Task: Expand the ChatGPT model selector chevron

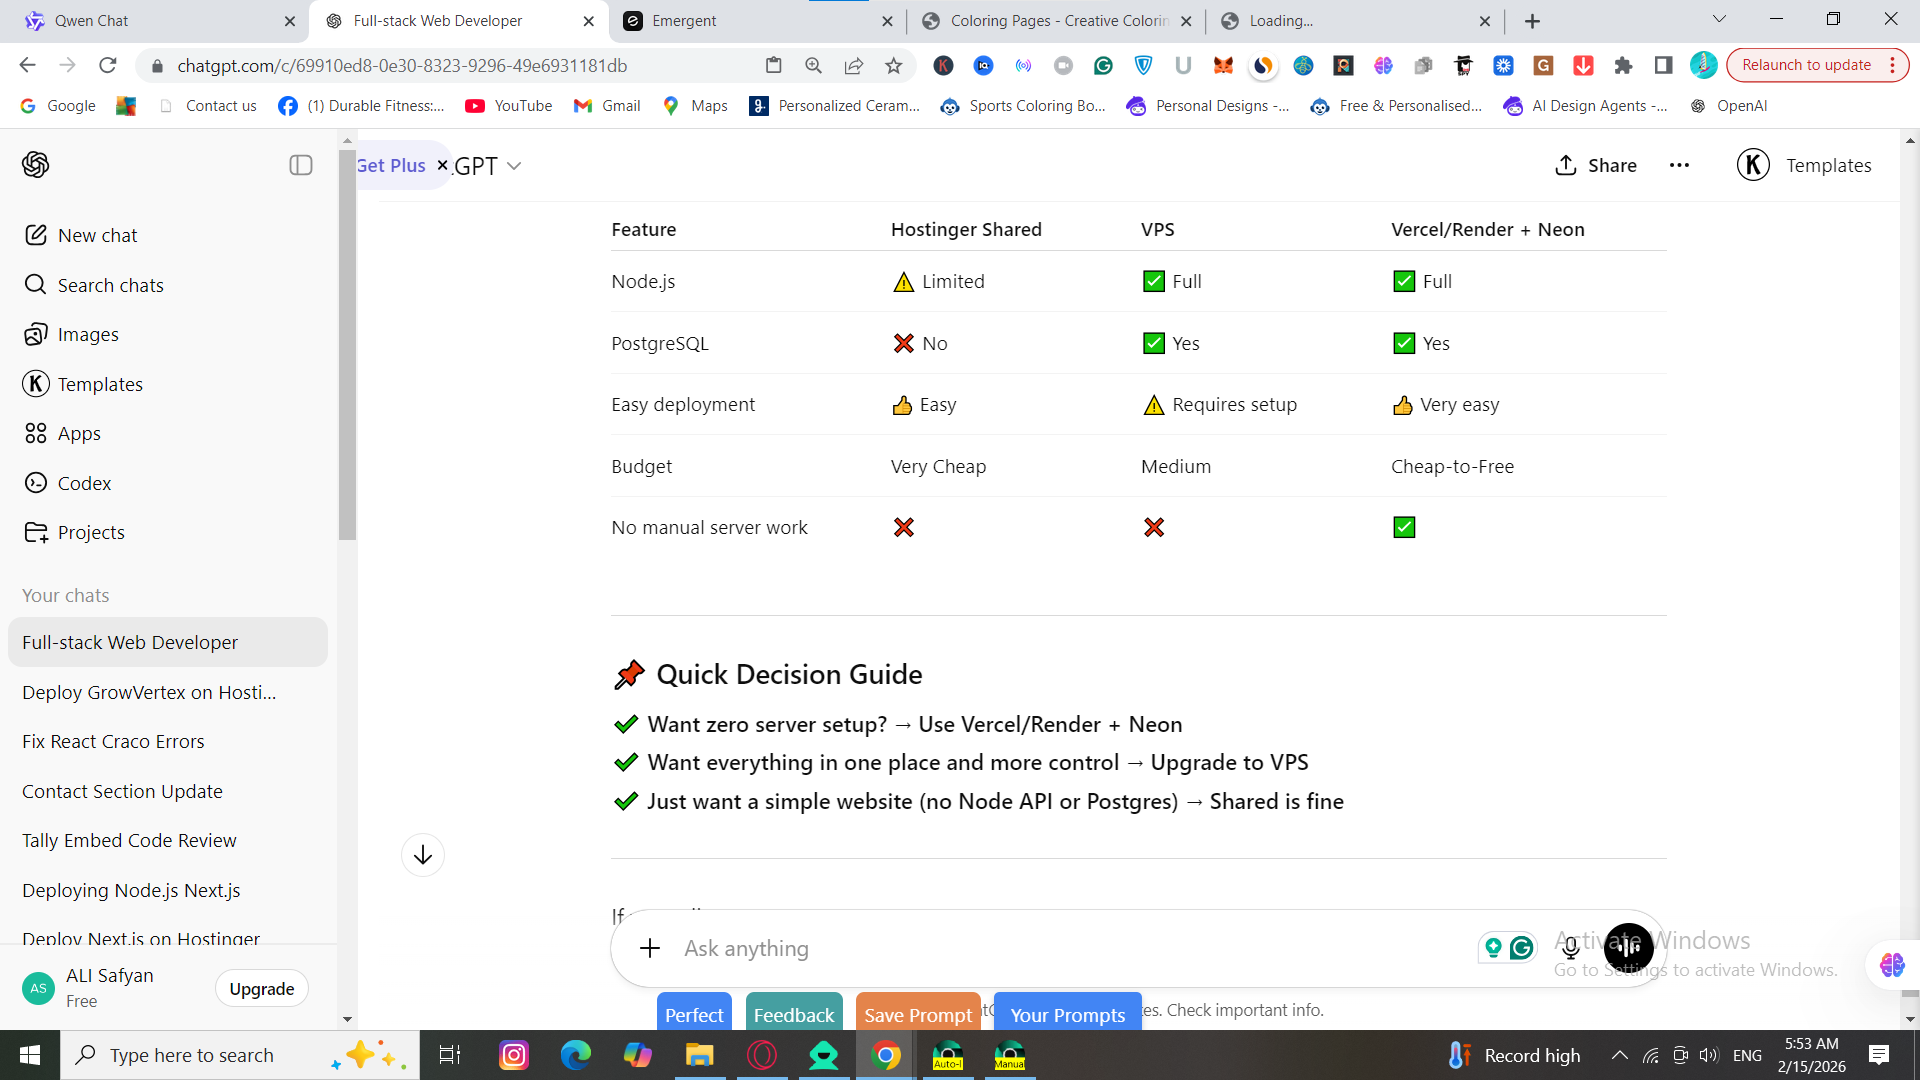Action: [514, 166]
